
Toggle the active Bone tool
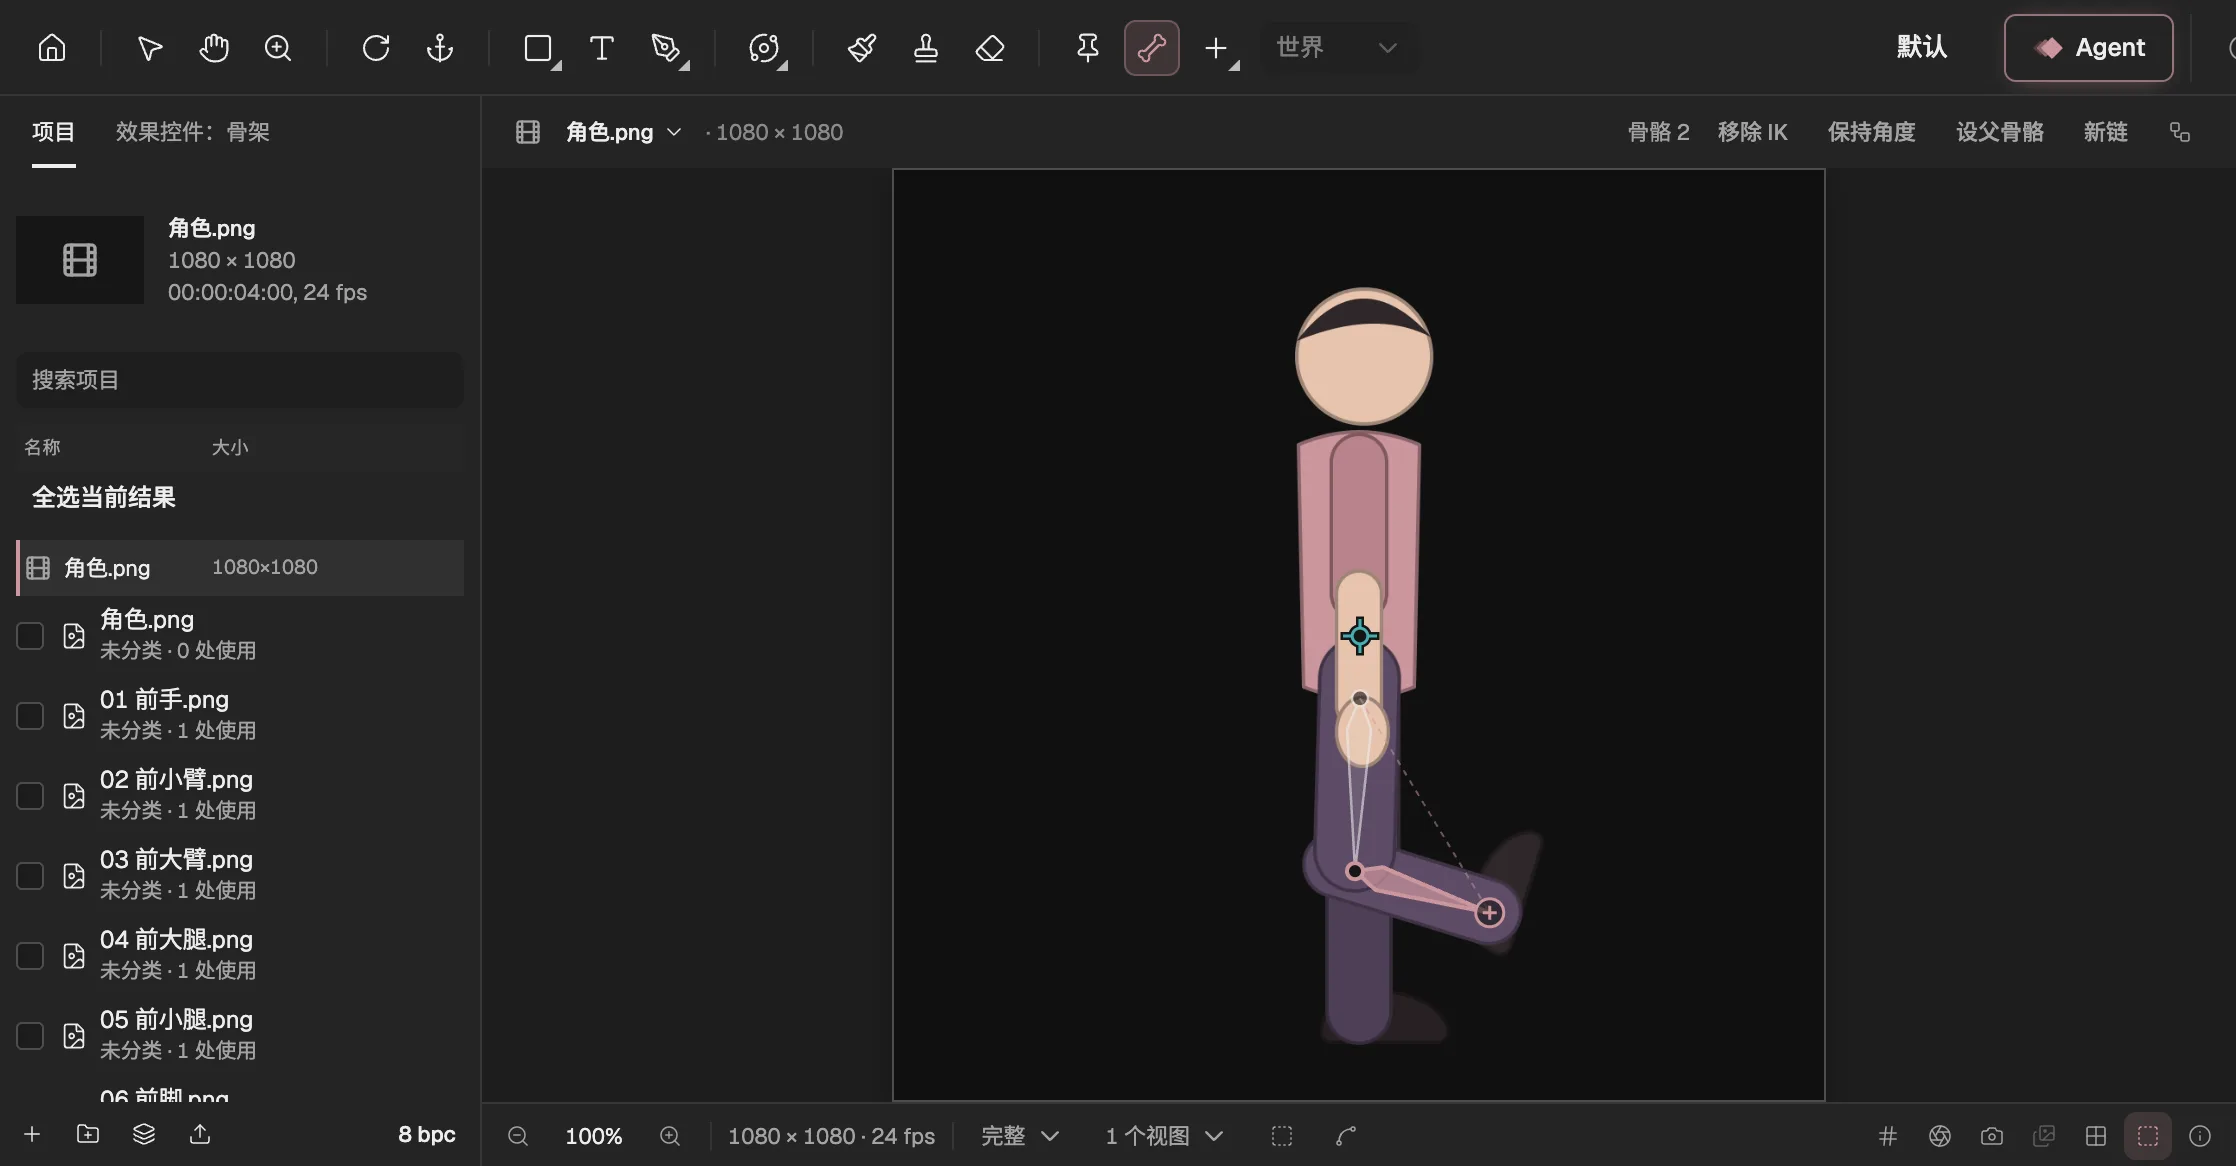tap(1152, 47)
